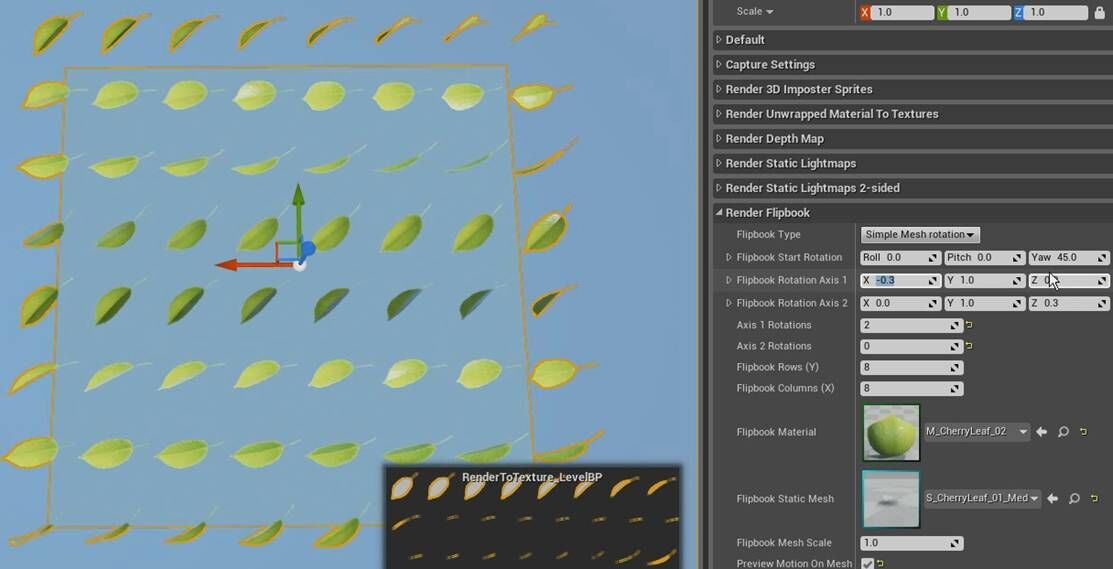Click Rotation Axis 1 Y field
The height and width of the screenshot is (569, 1113).
pos(985,280)
